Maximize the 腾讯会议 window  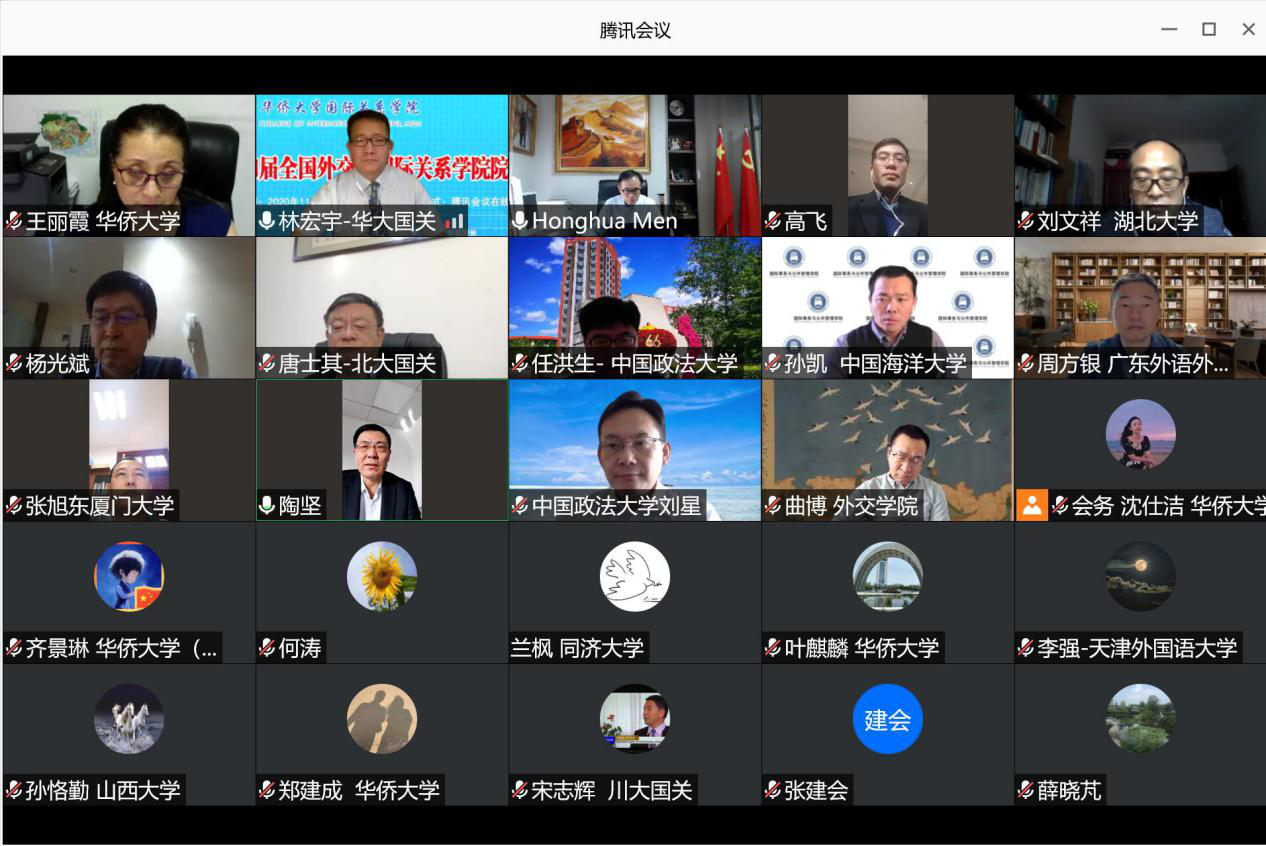1209,29
